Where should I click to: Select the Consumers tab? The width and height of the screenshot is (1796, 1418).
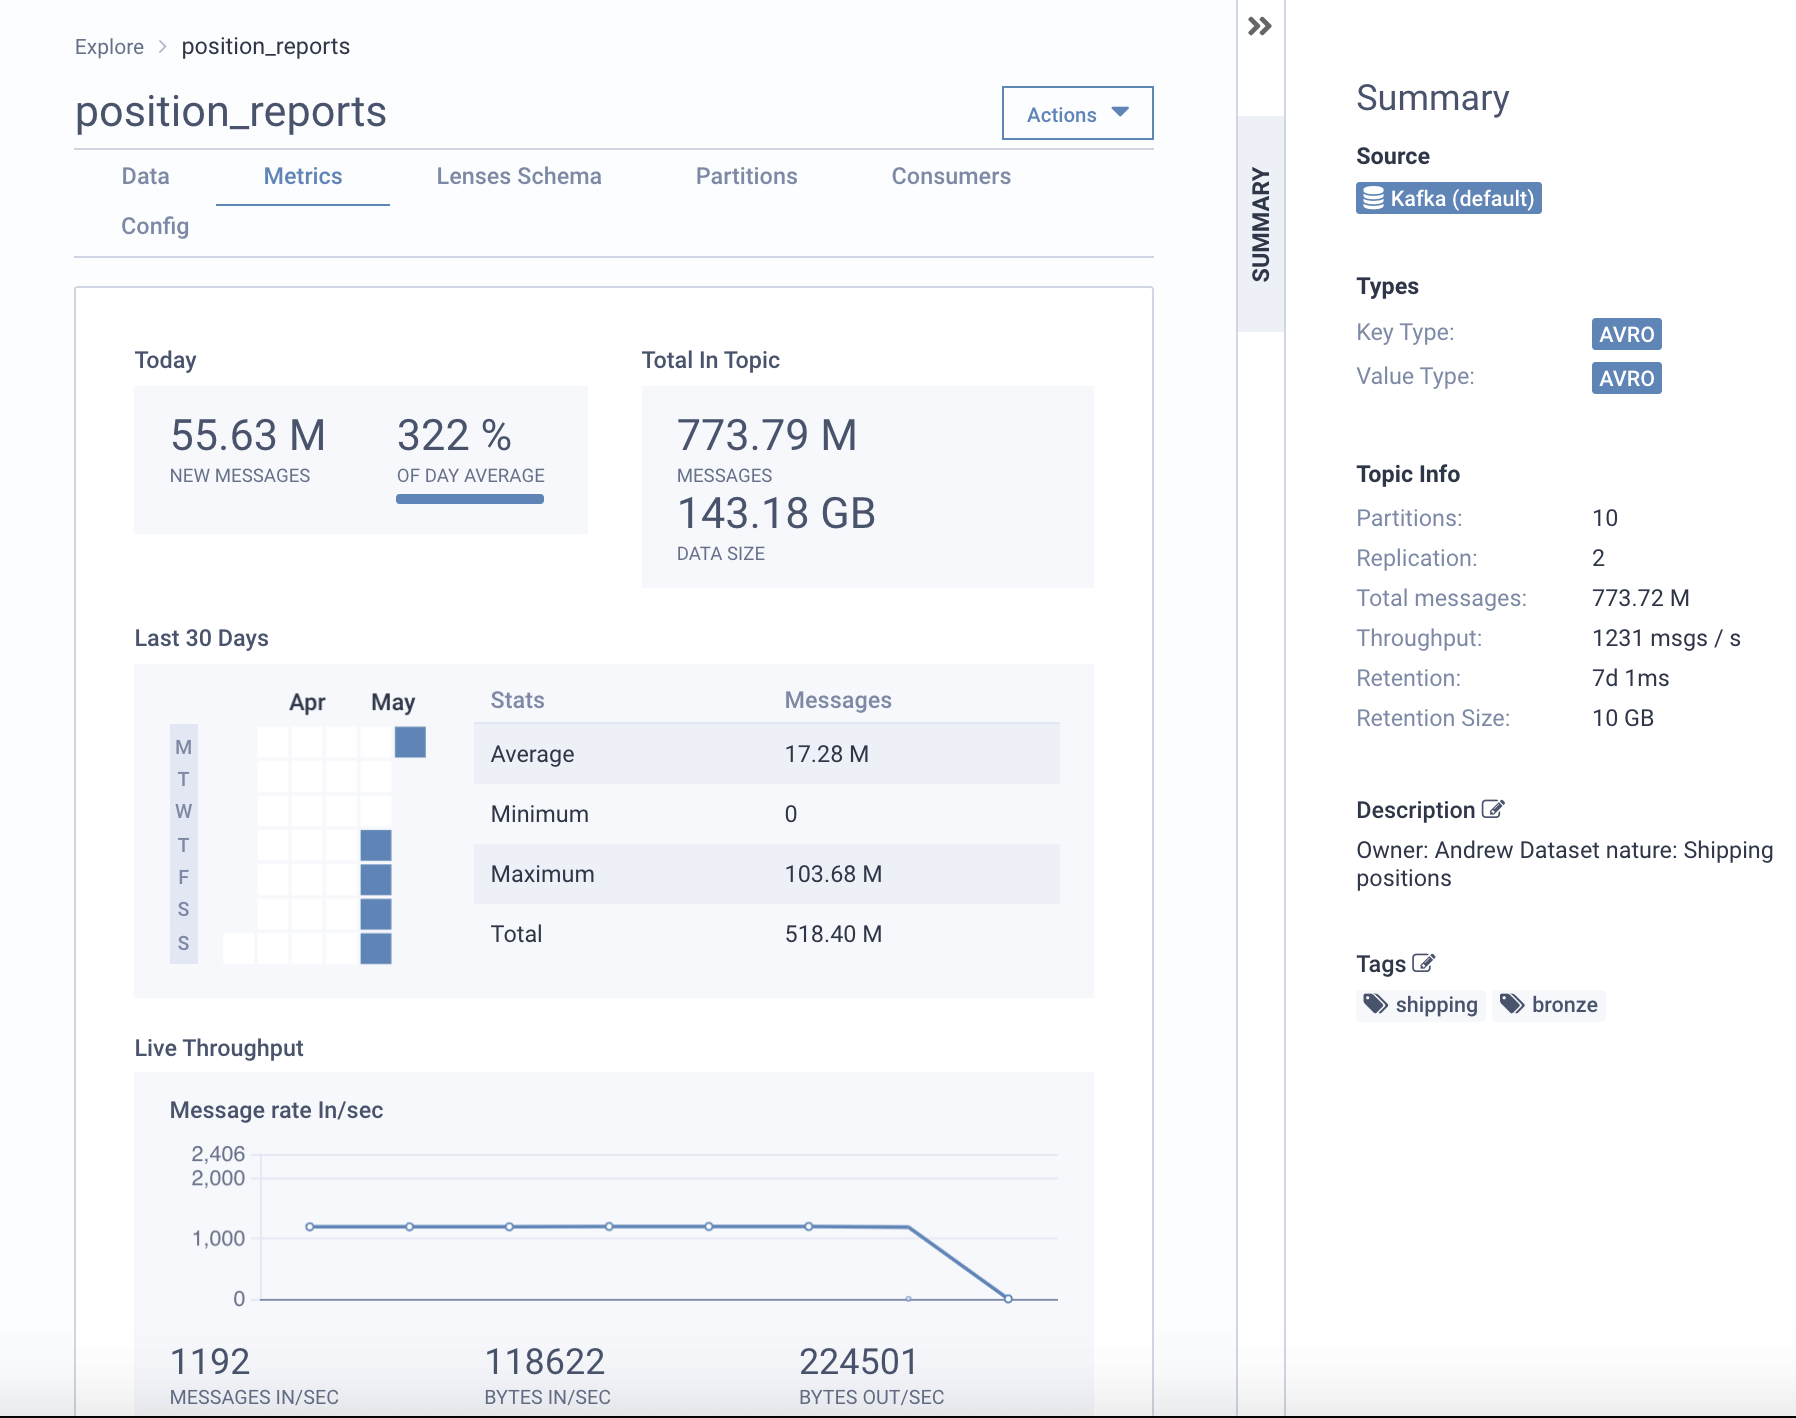(950, 176)
